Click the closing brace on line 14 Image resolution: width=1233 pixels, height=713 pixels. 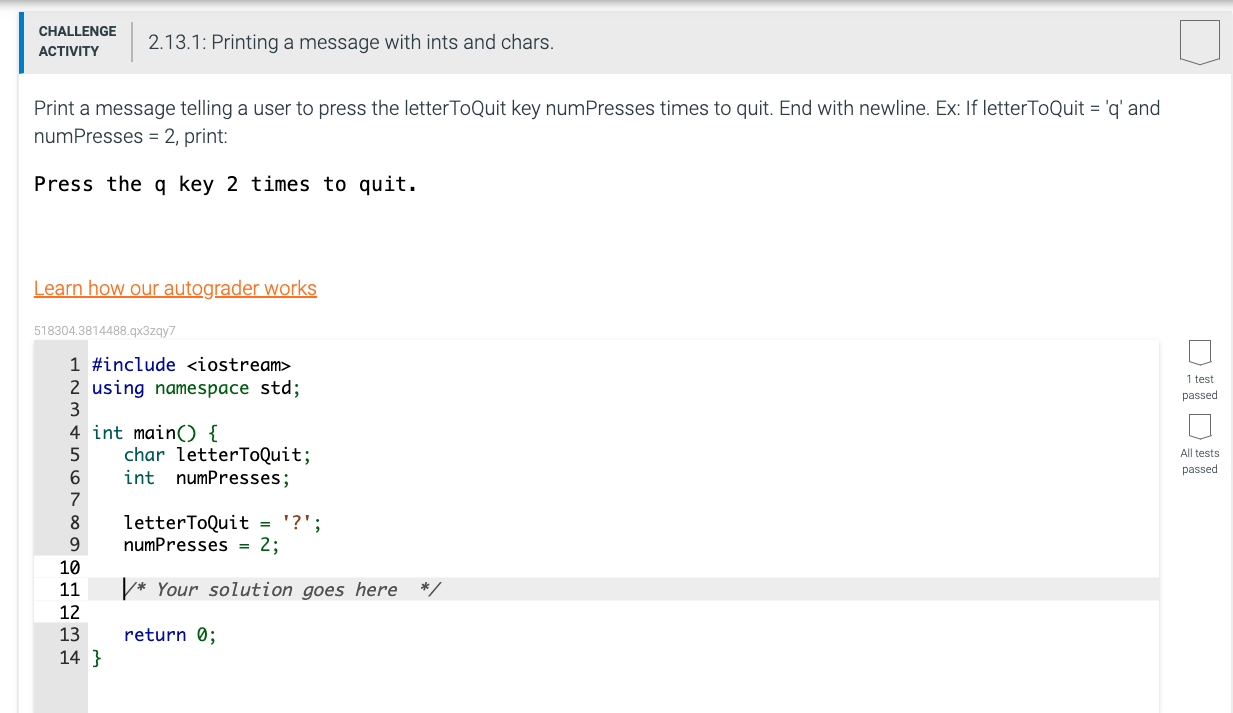point(97,657)
